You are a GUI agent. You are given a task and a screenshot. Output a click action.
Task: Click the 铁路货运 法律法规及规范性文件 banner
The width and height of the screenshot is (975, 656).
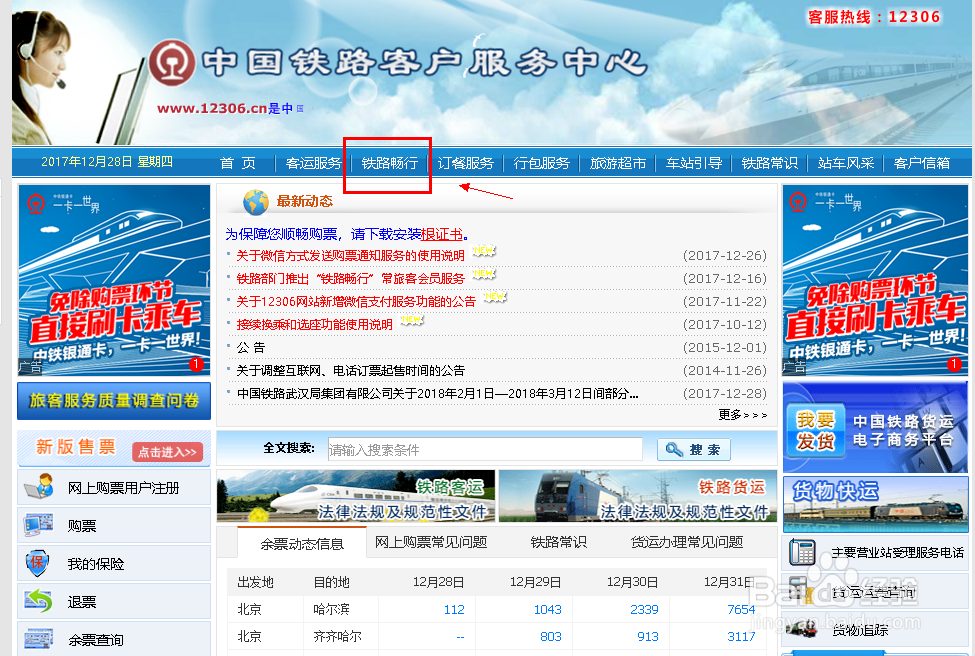(637, 496)
